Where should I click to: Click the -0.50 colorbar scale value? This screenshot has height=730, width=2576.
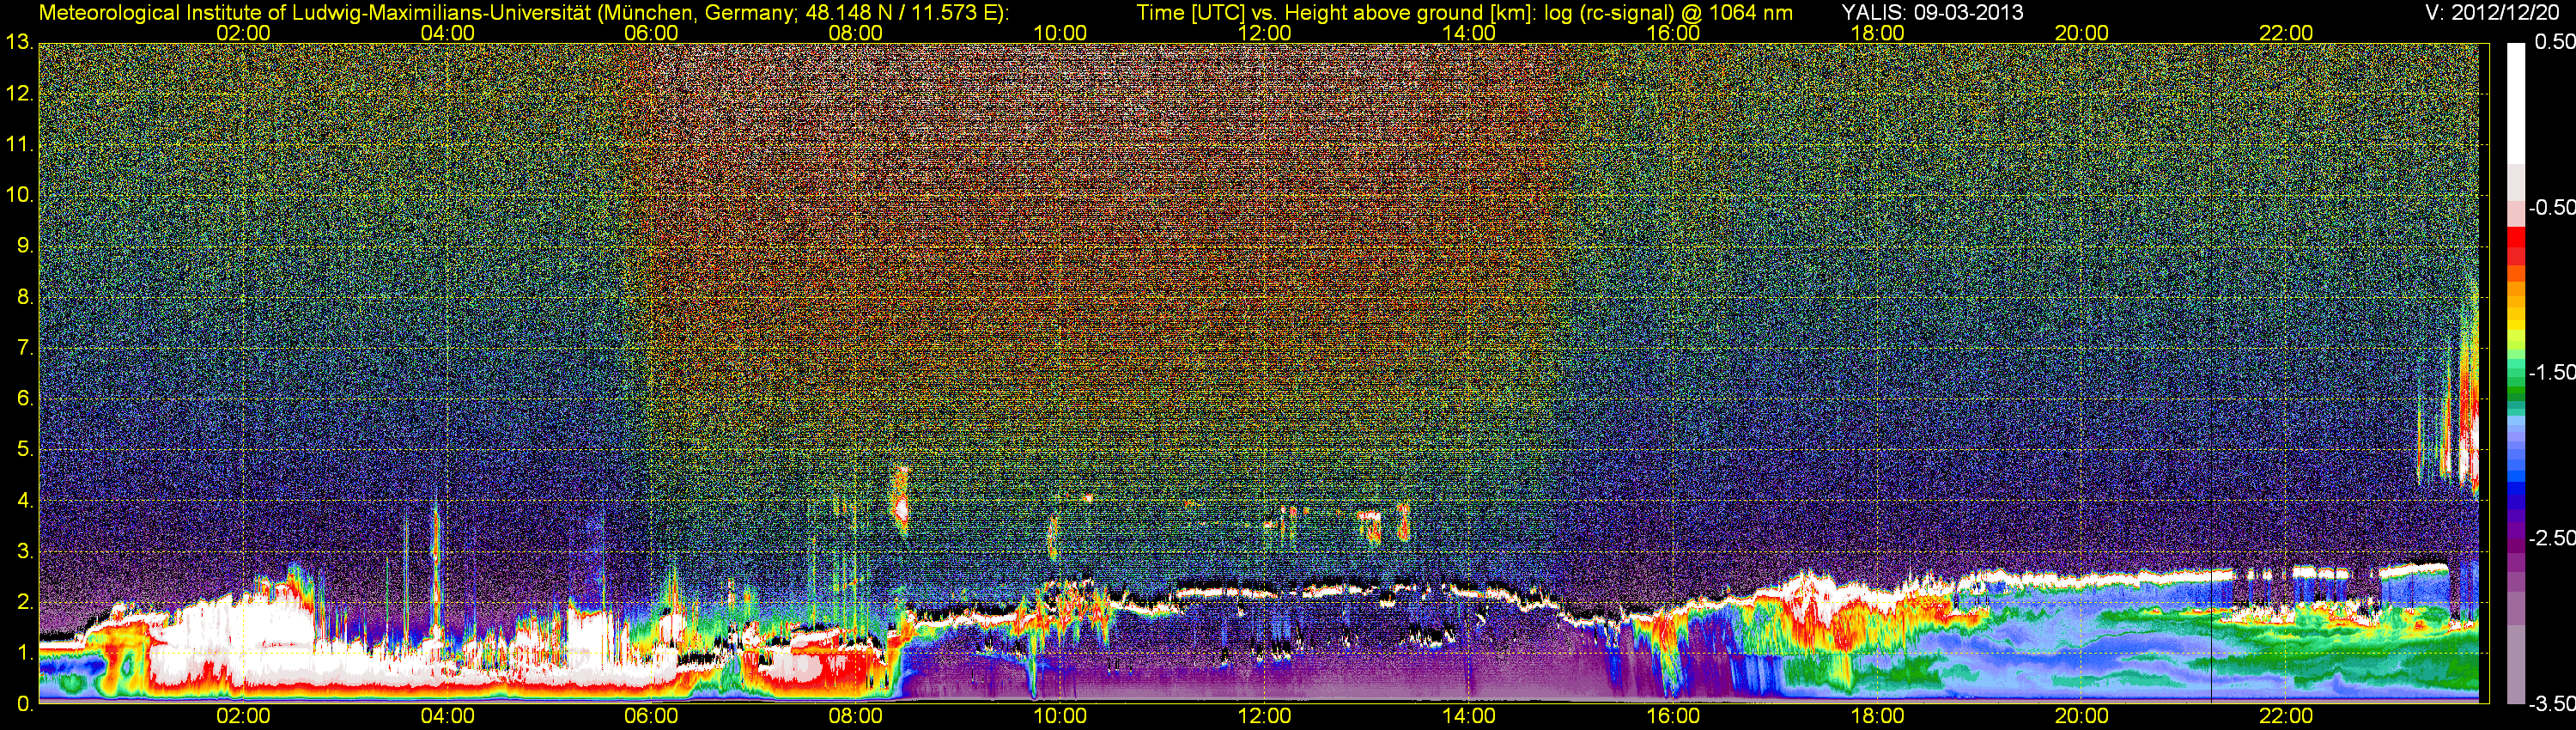pos(2551,207)
